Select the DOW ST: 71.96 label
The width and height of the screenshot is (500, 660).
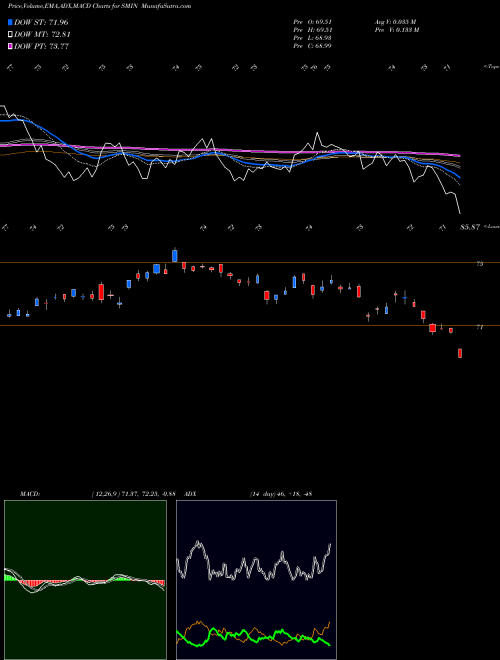[x=41, y=23]
